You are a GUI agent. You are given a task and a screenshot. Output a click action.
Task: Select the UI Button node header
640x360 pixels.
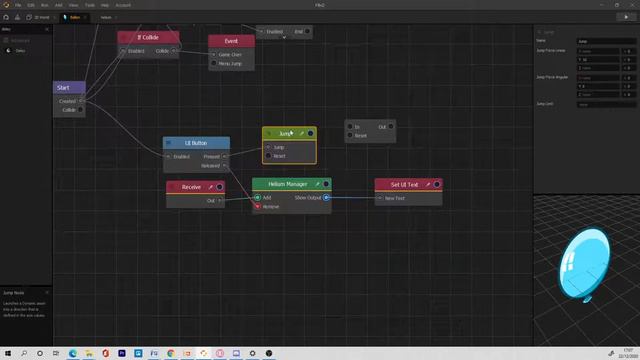(x=196, y=143)
